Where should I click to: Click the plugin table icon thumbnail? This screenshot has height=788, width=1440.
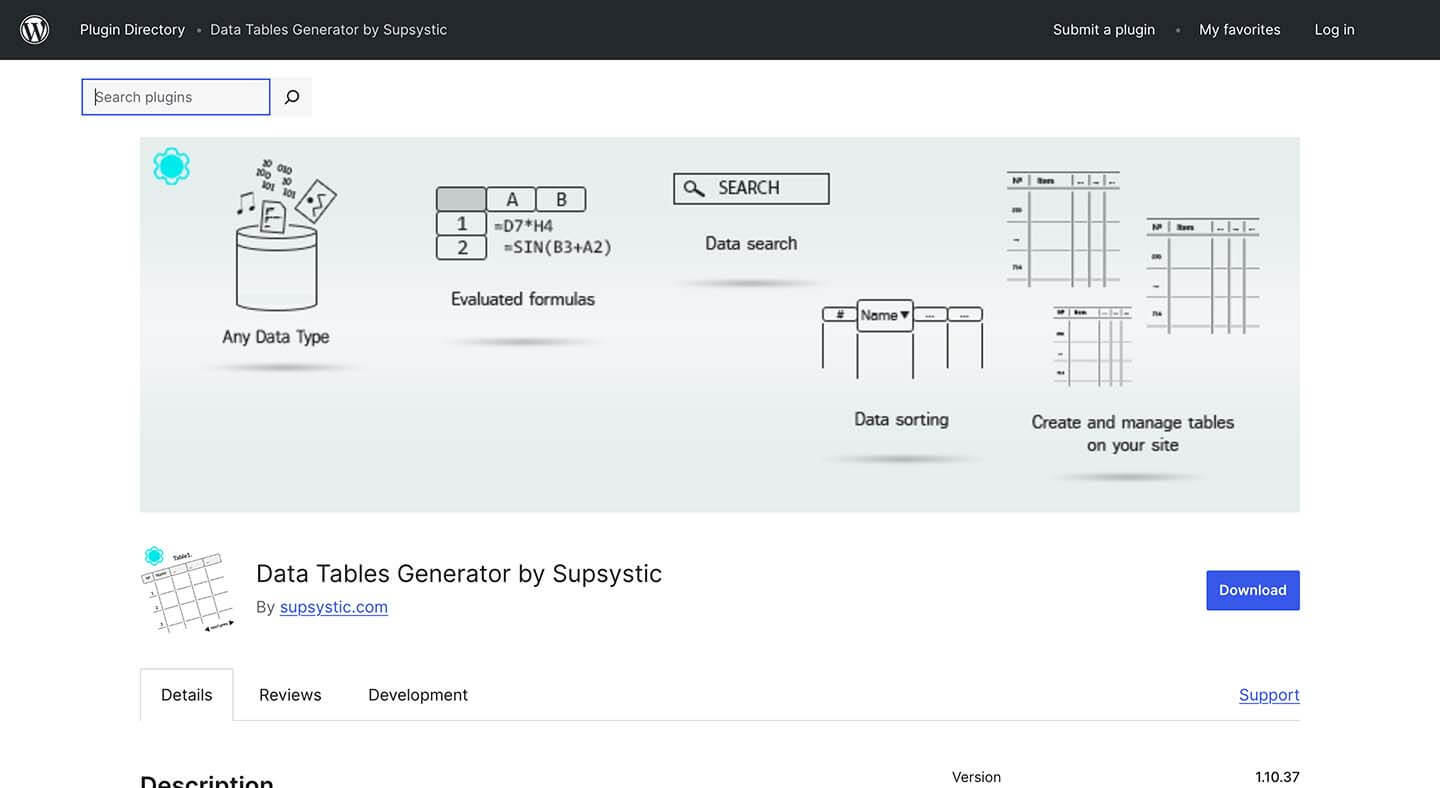[188, 590]
